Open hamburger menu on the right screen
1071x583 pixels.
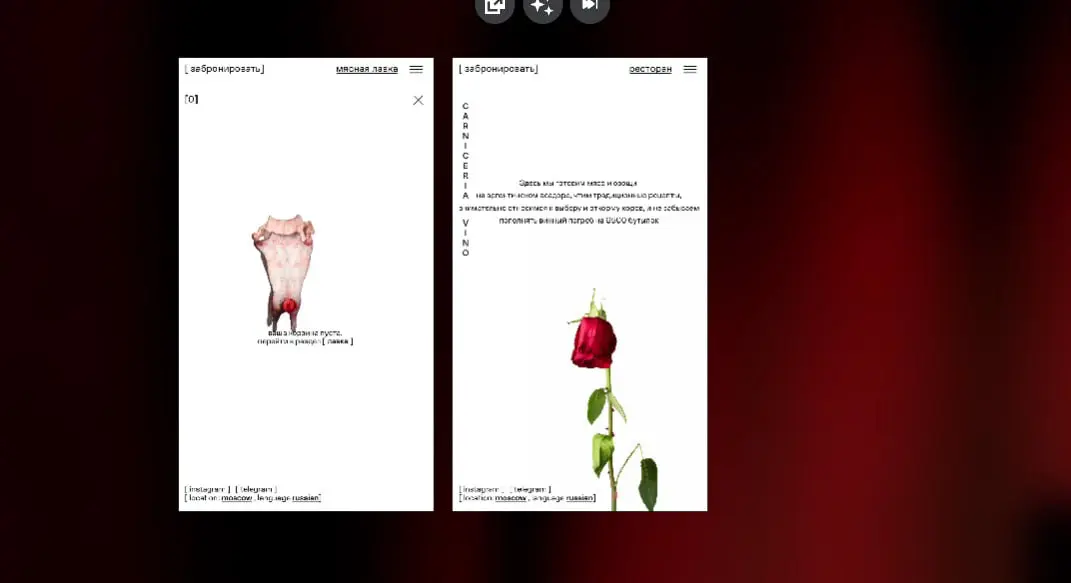(x=690, y=69)
